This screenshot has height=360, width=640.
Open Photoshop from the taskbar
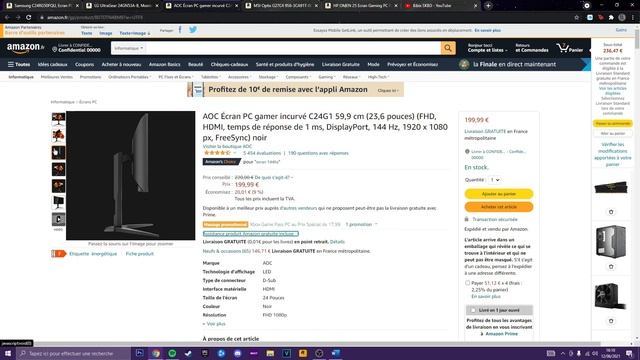pos(140,353)
